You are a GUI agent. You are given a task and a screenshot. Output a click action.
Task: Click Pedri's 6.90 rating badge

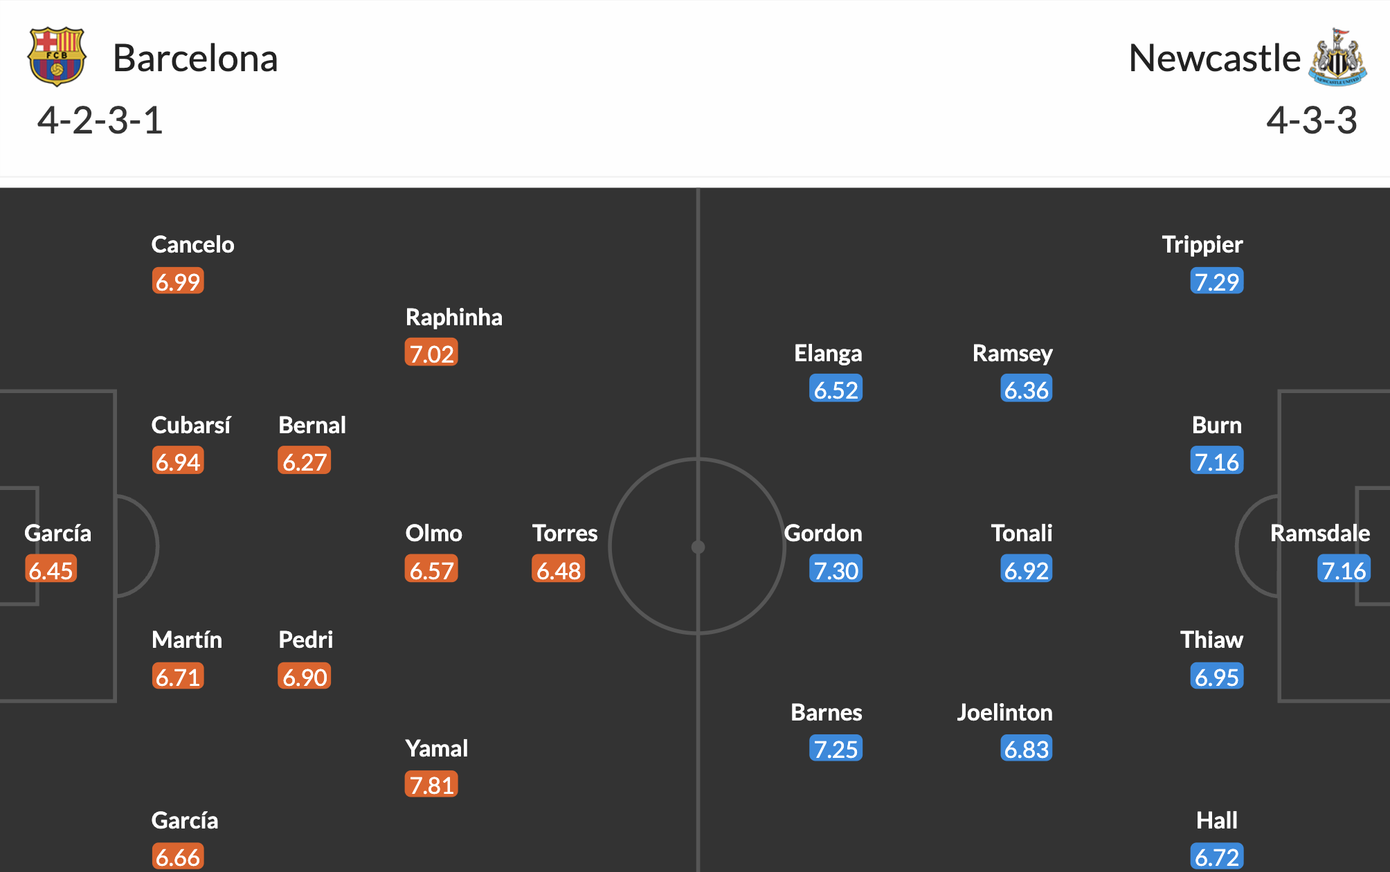[x=304, y=677]
